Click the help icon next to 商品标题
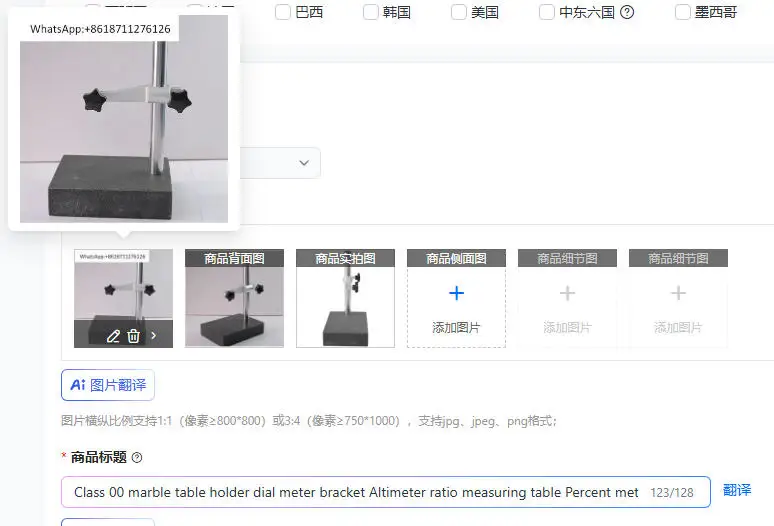 tap(137, 457)
